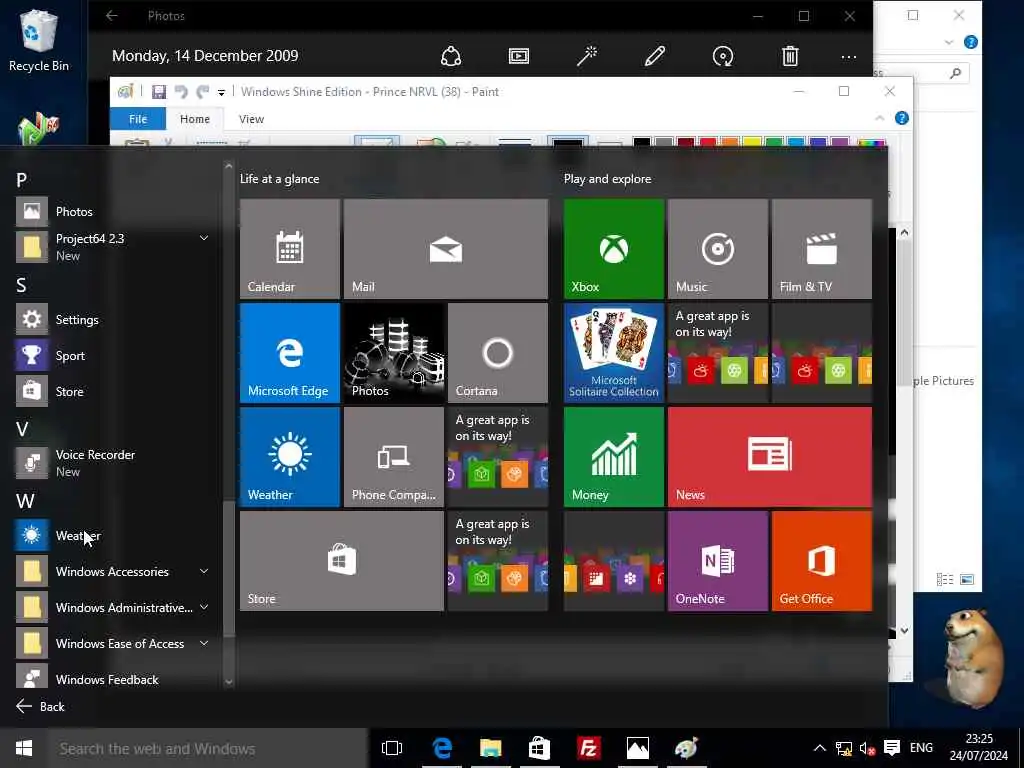
Task: Open File Explorer from the taskbar
Action: [x=490, y=748]
